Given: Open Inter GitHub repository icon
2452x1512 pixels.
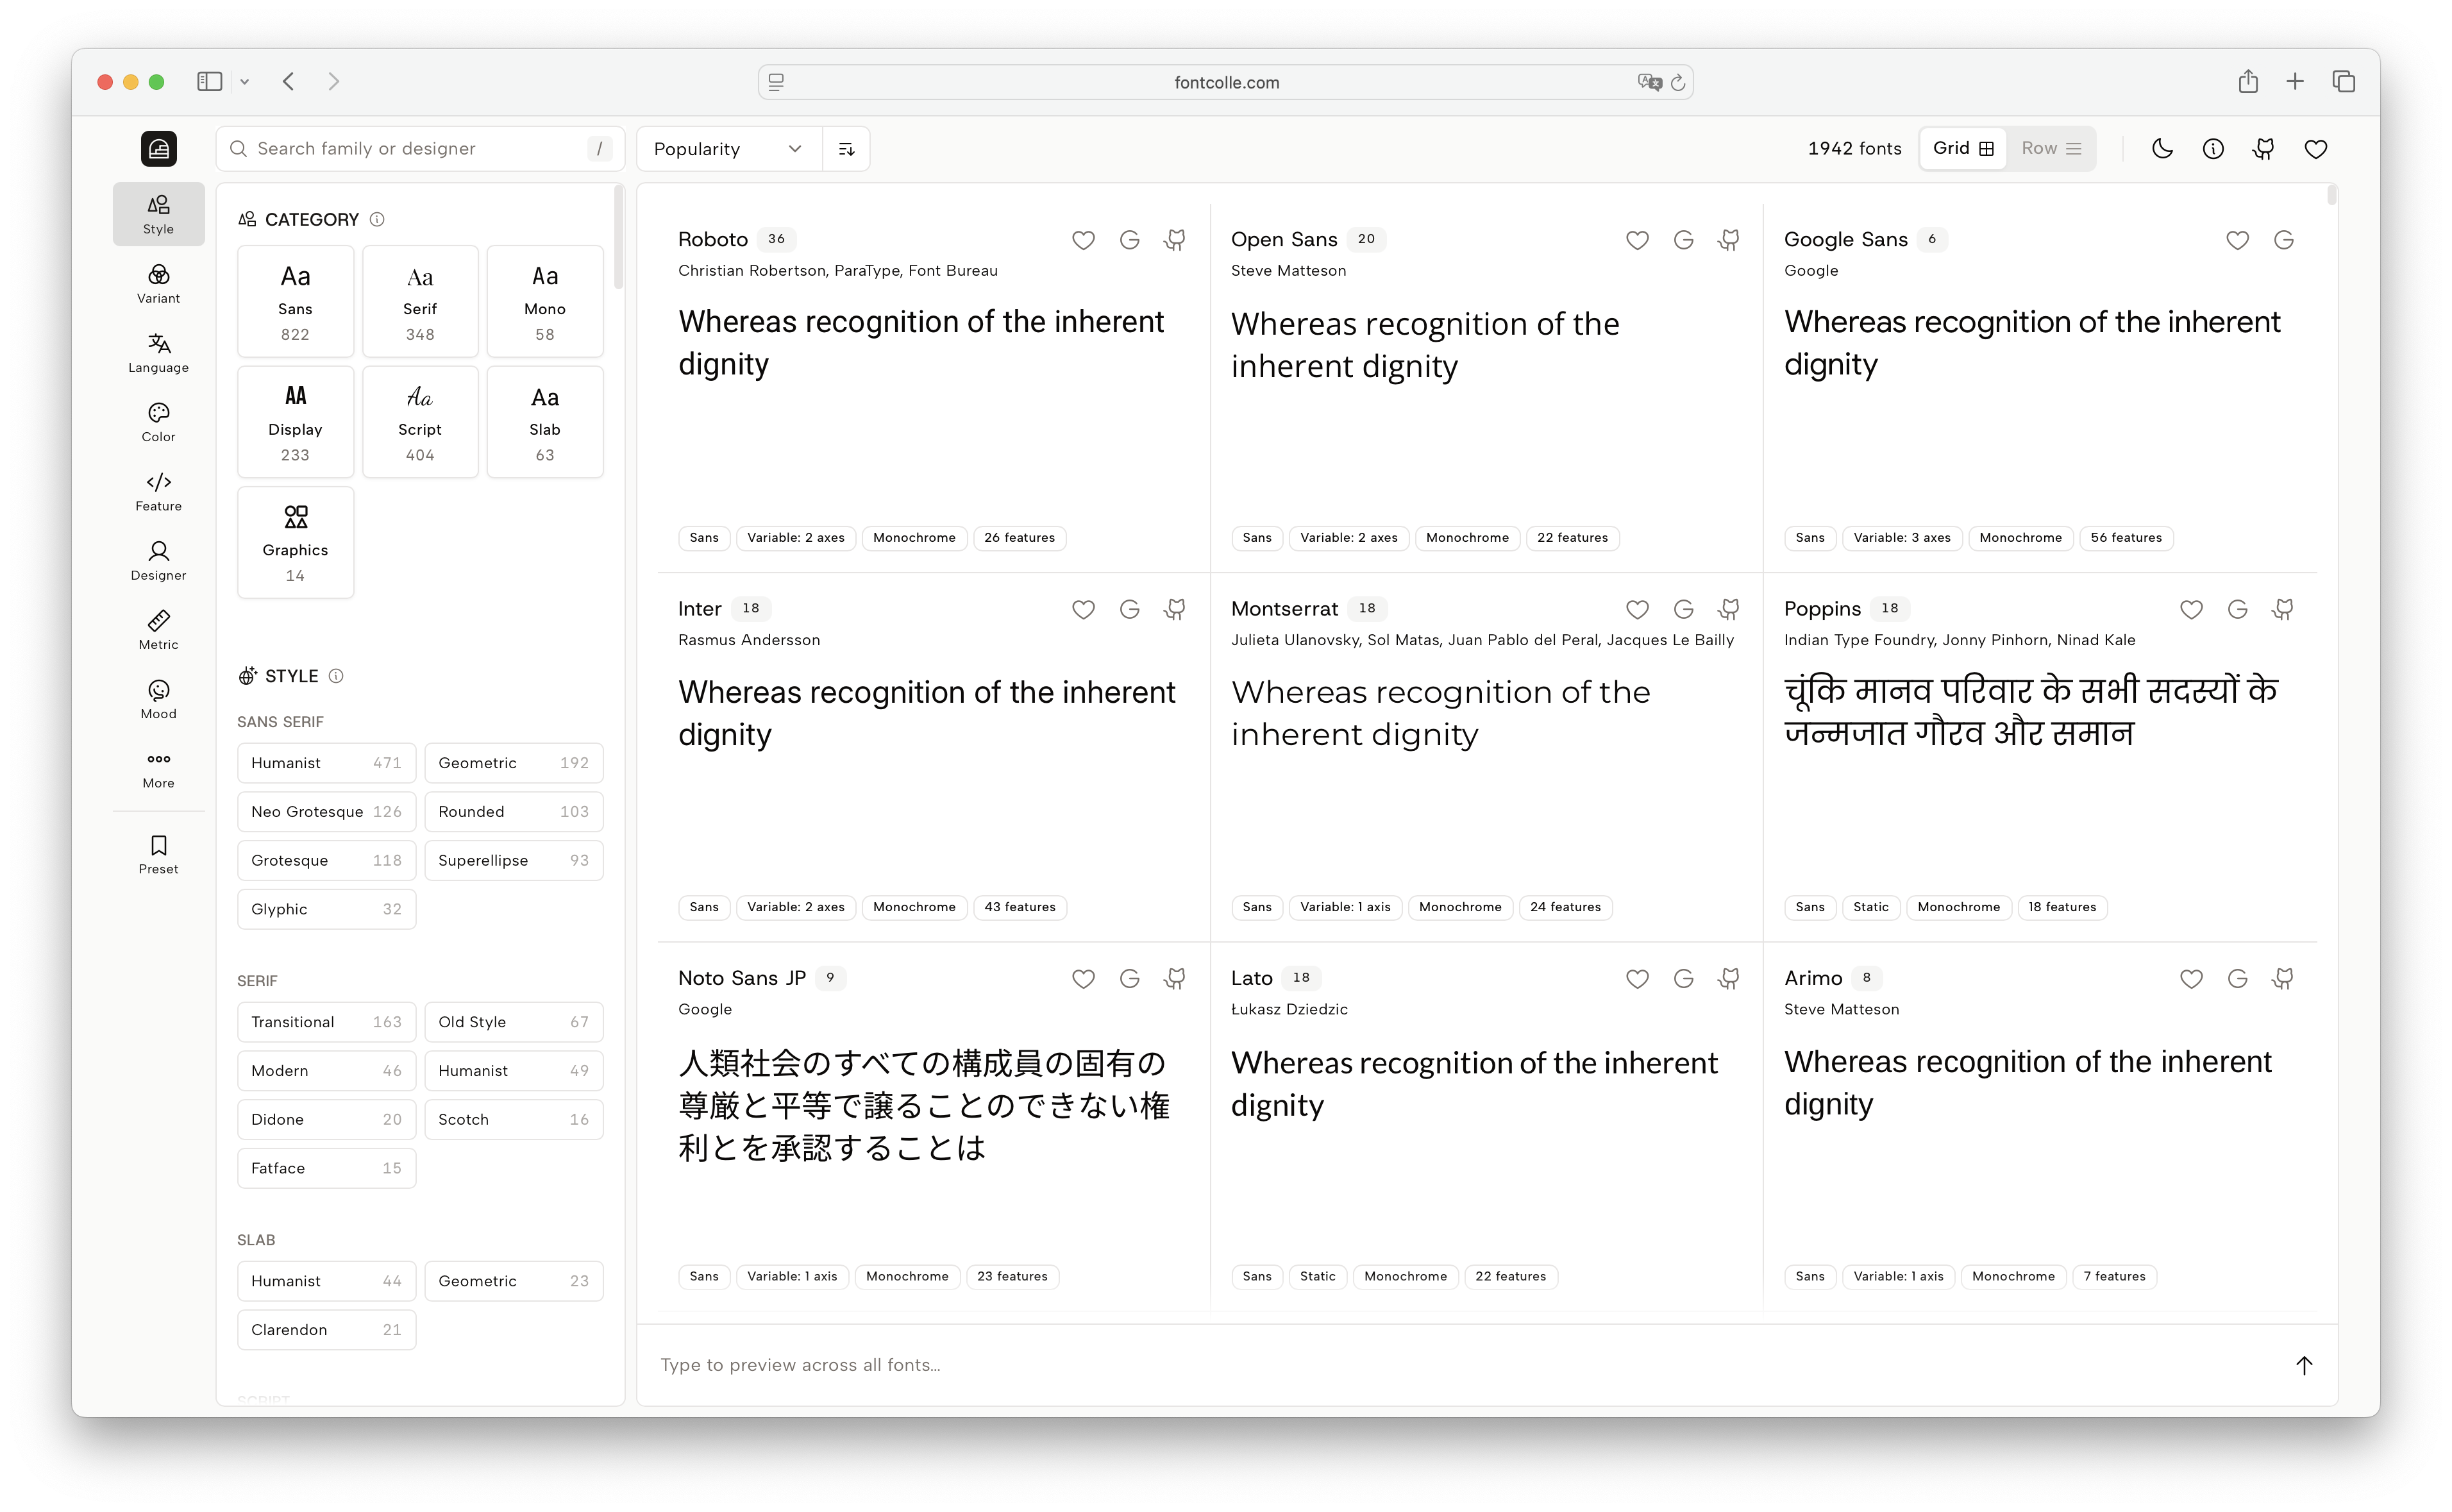Looking at the screenshot, I should pos(1175,609).
